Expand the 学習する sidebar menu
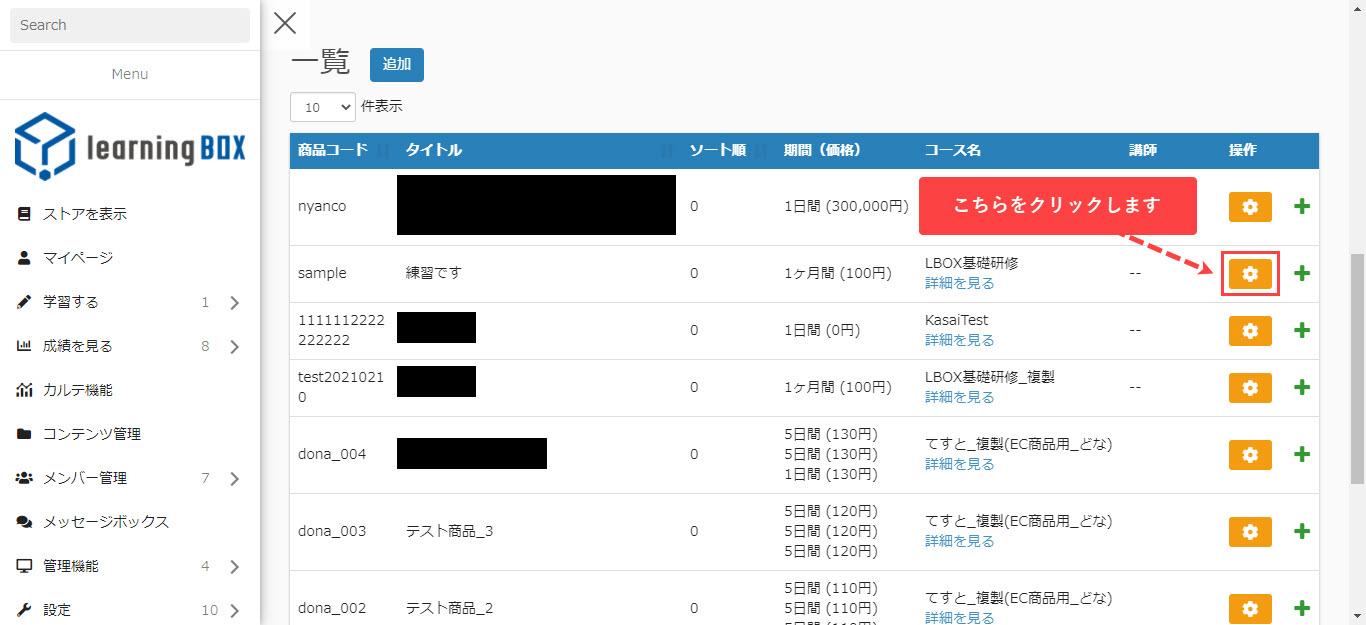Image resolution: width=1366 pixels, height=625 pixels. point(234,303)
